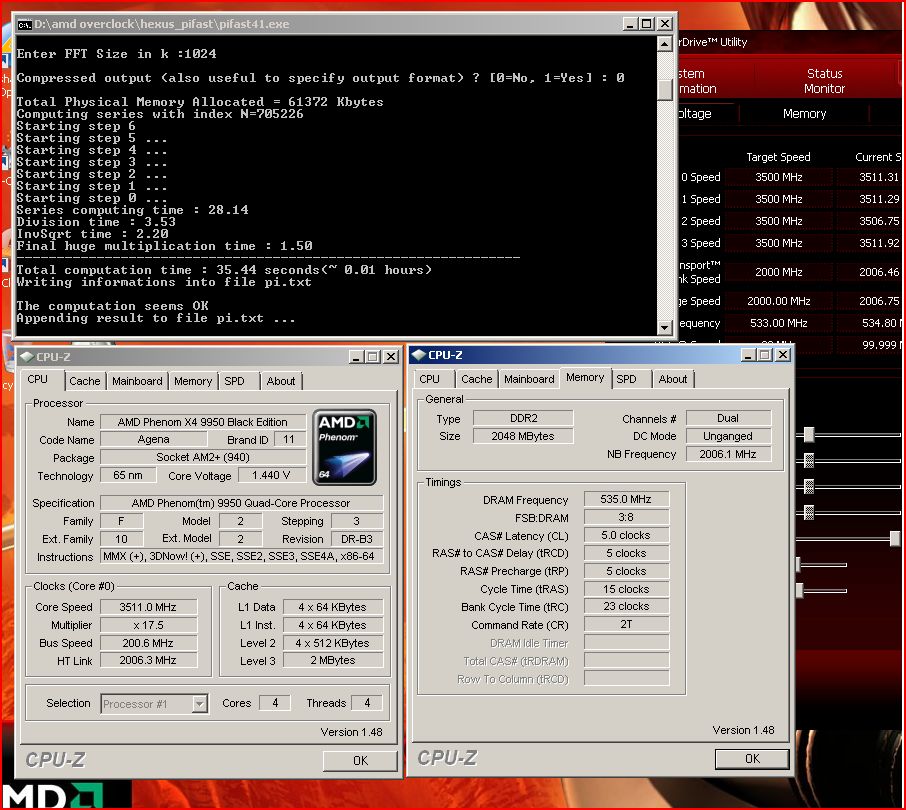Screen dimensions: 906x810
Task: Click the Channels value Dual
Action: pyautogui.click(x=728, y=418)
